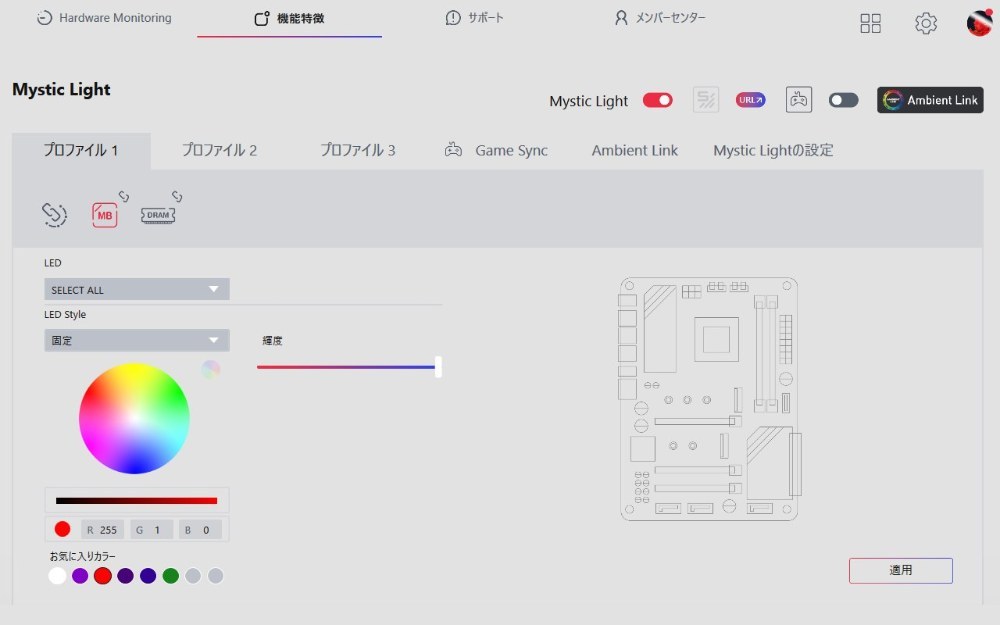The height and width of the screenshot is (625, 1000).
Task: Click the red color intensity bar
Action: click(136, 501)
